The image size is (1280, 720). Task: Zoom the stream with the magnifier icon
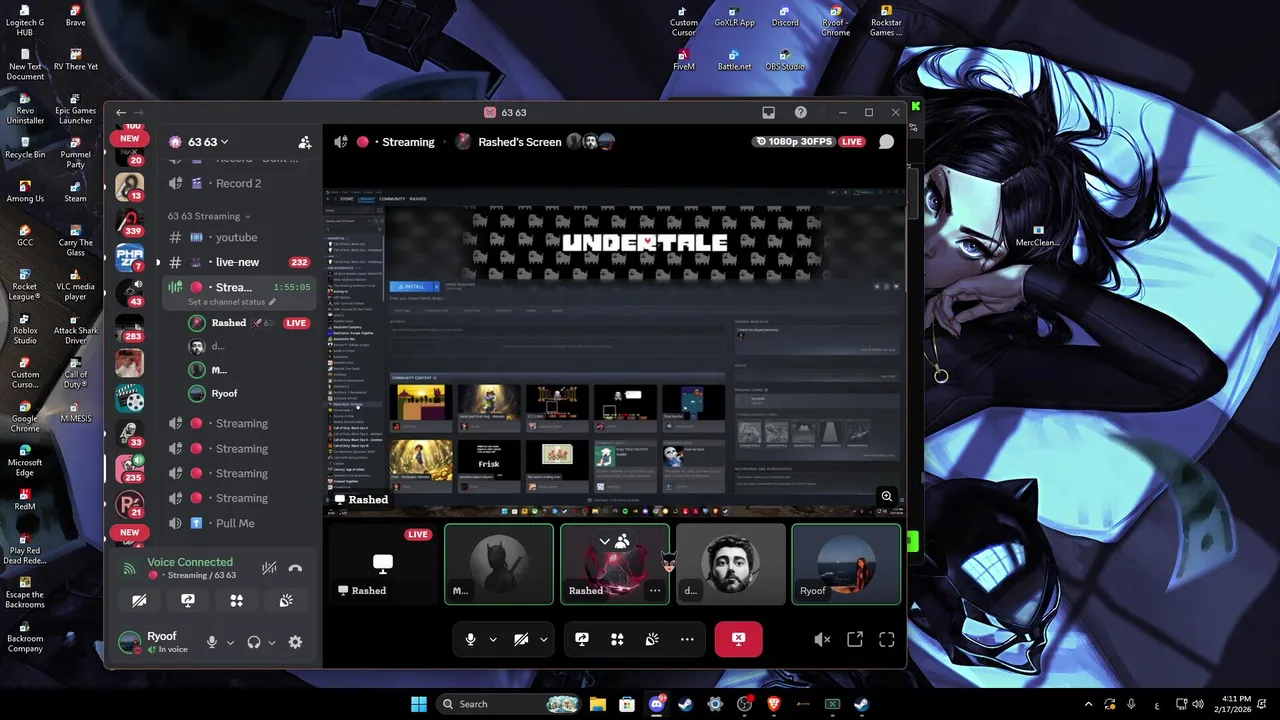point(886,496)
